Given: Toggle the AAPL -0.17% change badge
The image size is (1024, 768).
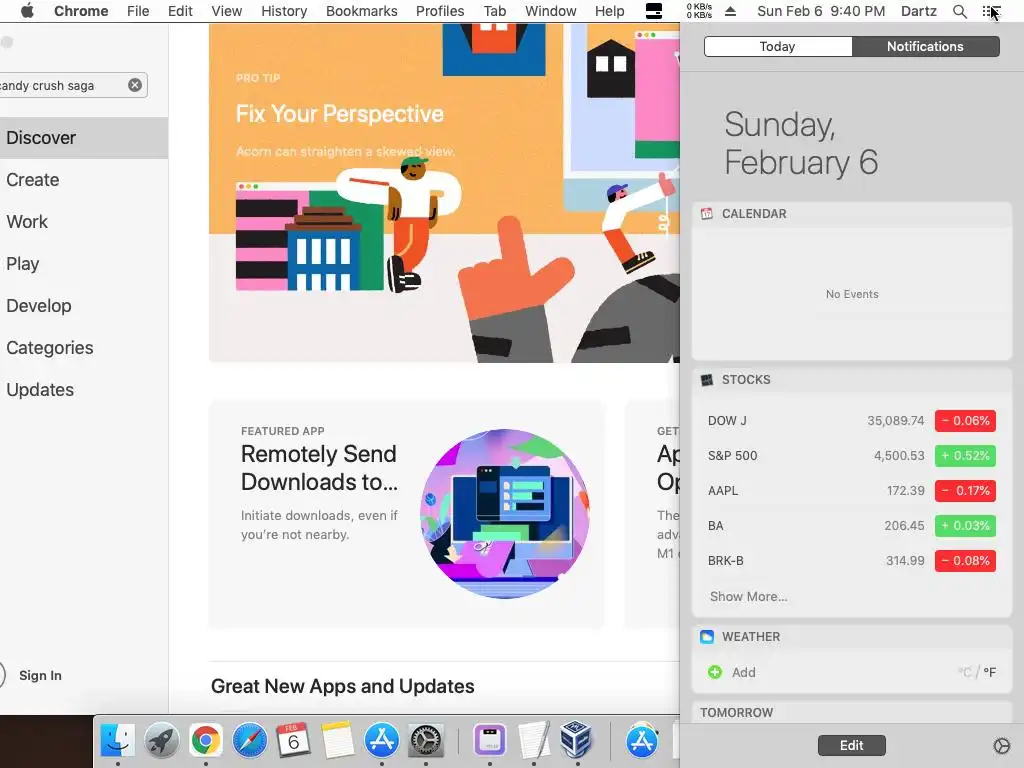Looking at the screenshot, I should pos(965,490).
